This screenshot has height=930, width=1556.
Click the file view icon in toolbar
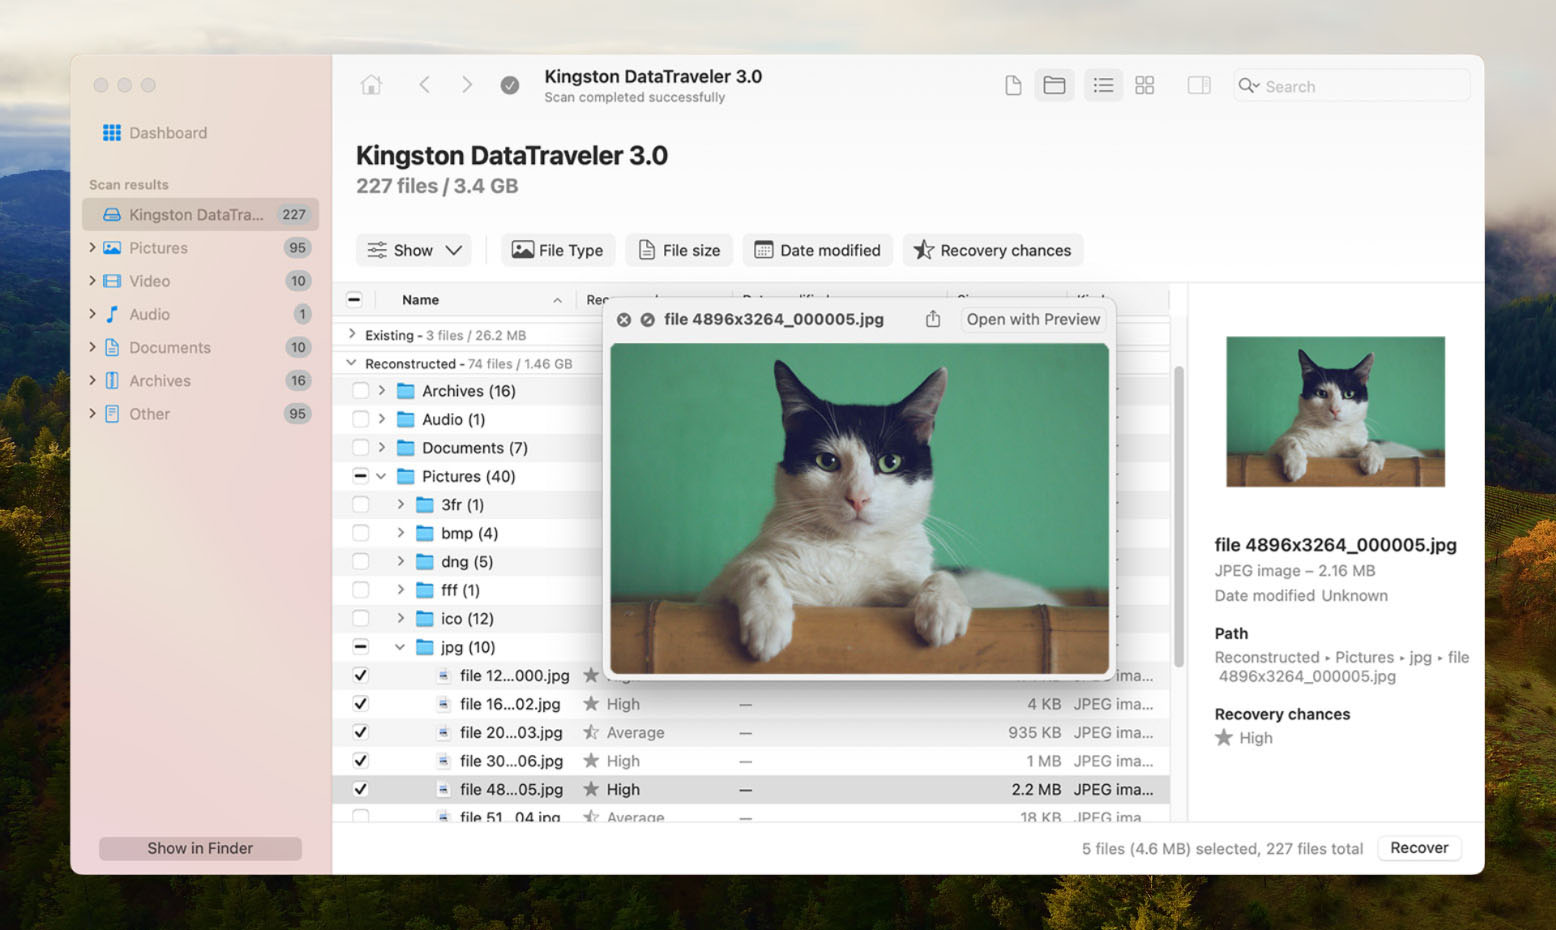(1012, 86)
